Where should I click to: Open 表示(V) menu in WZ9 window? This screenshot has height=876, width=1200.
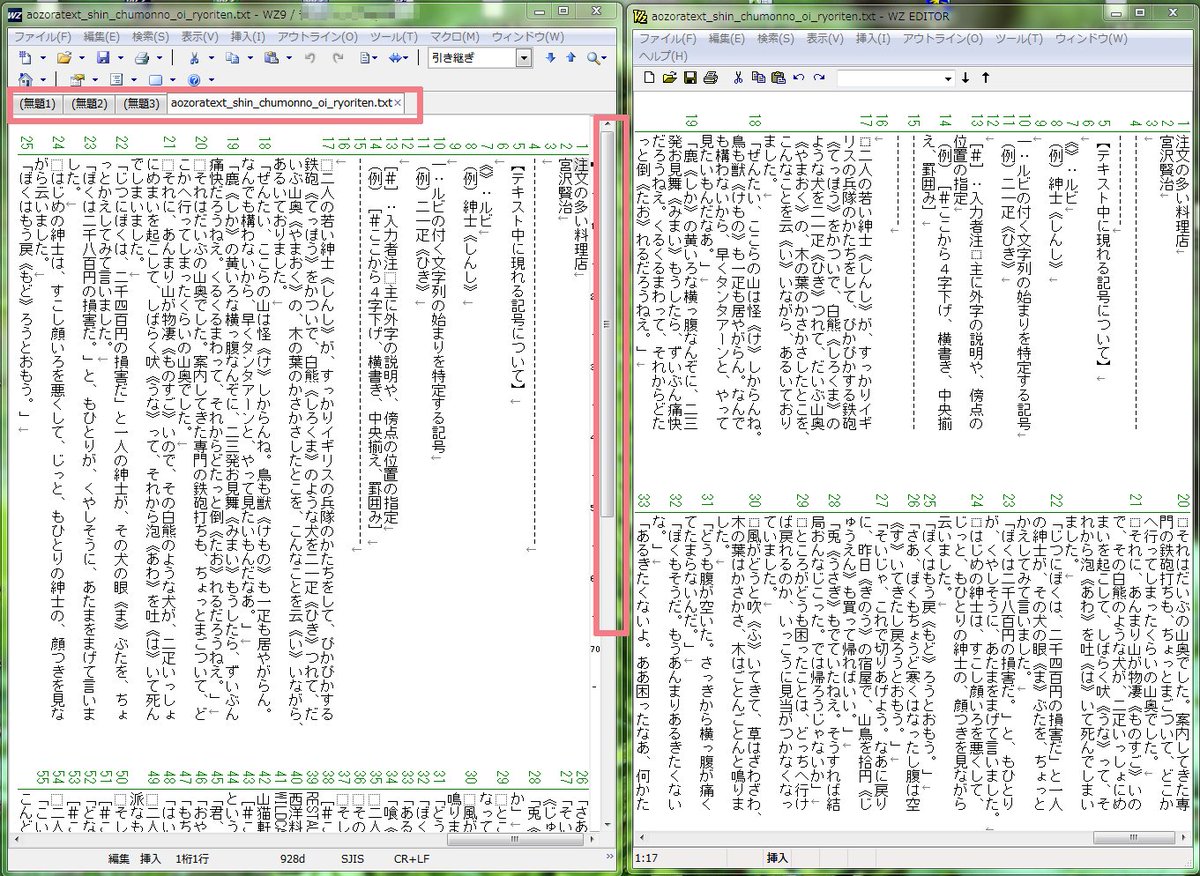(x=199, y=37)
